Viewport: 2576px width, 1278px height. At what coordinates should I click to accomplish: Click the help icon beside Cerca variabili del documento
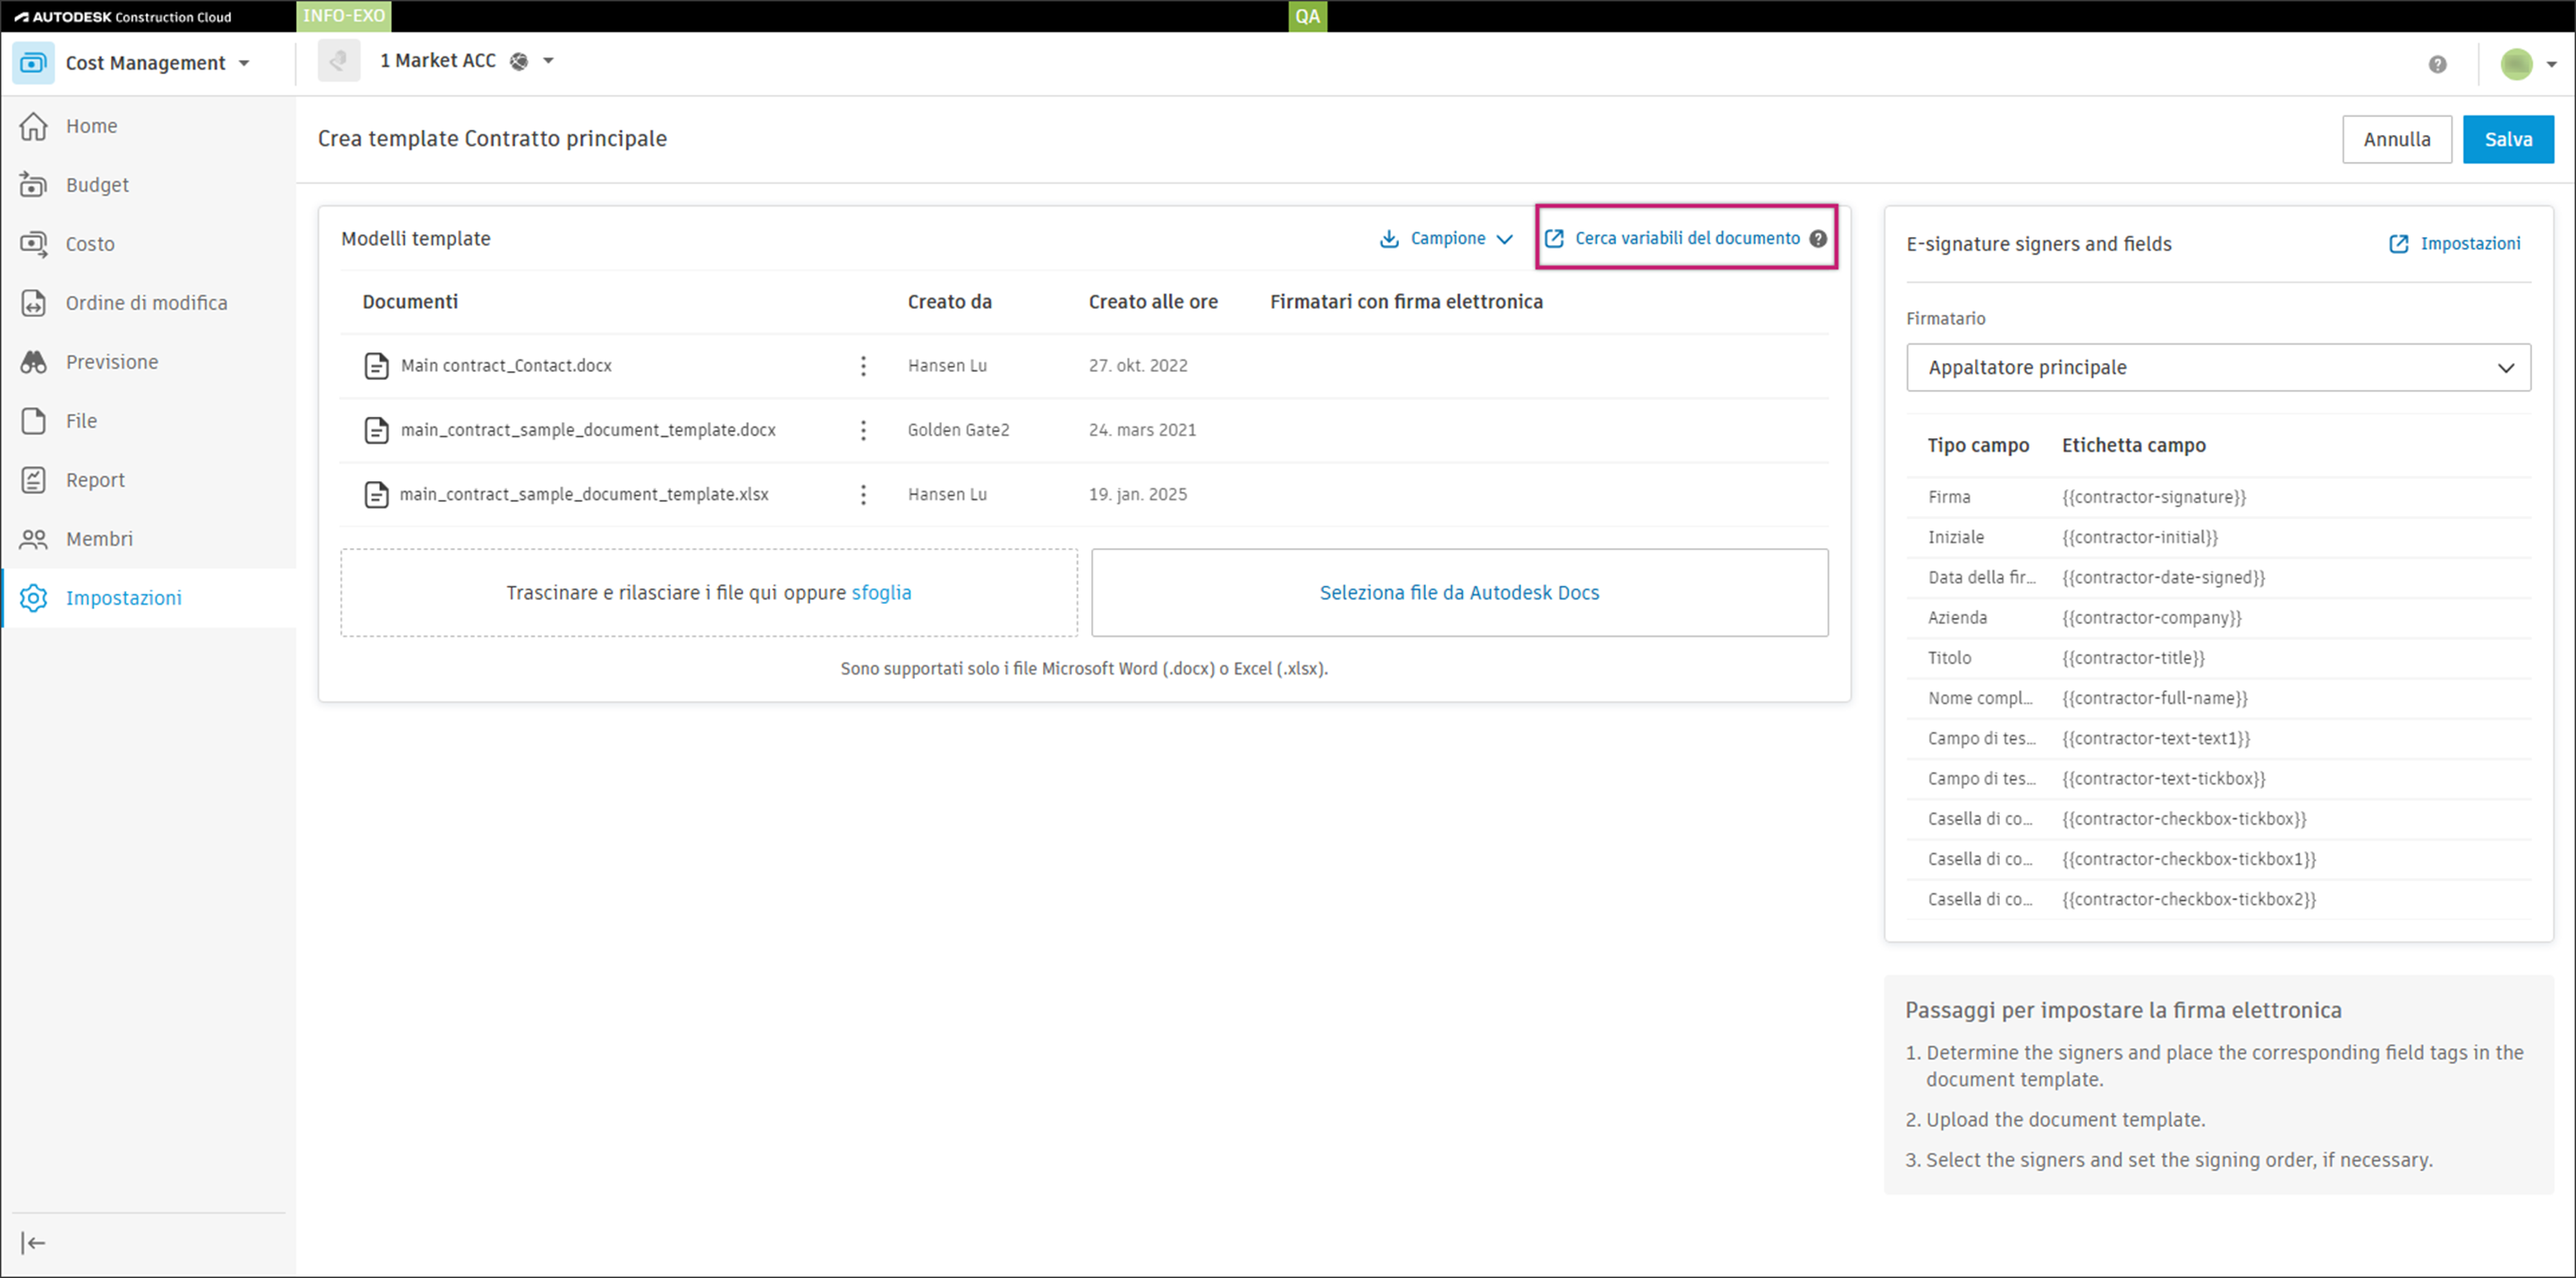[x=1818, y=239]
